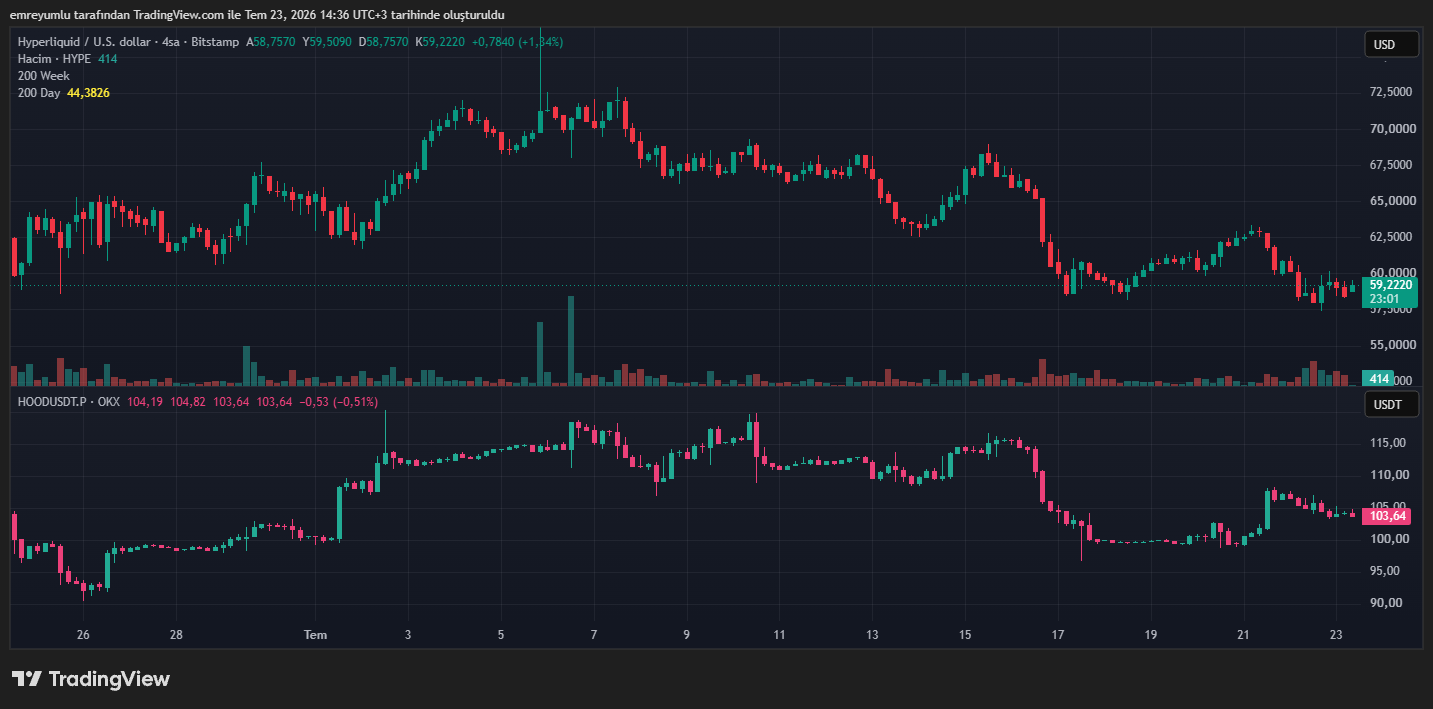Click date 7 on the time axis
The height and width of the screenshot is (709, 1433).
click(x=594, y=635)
